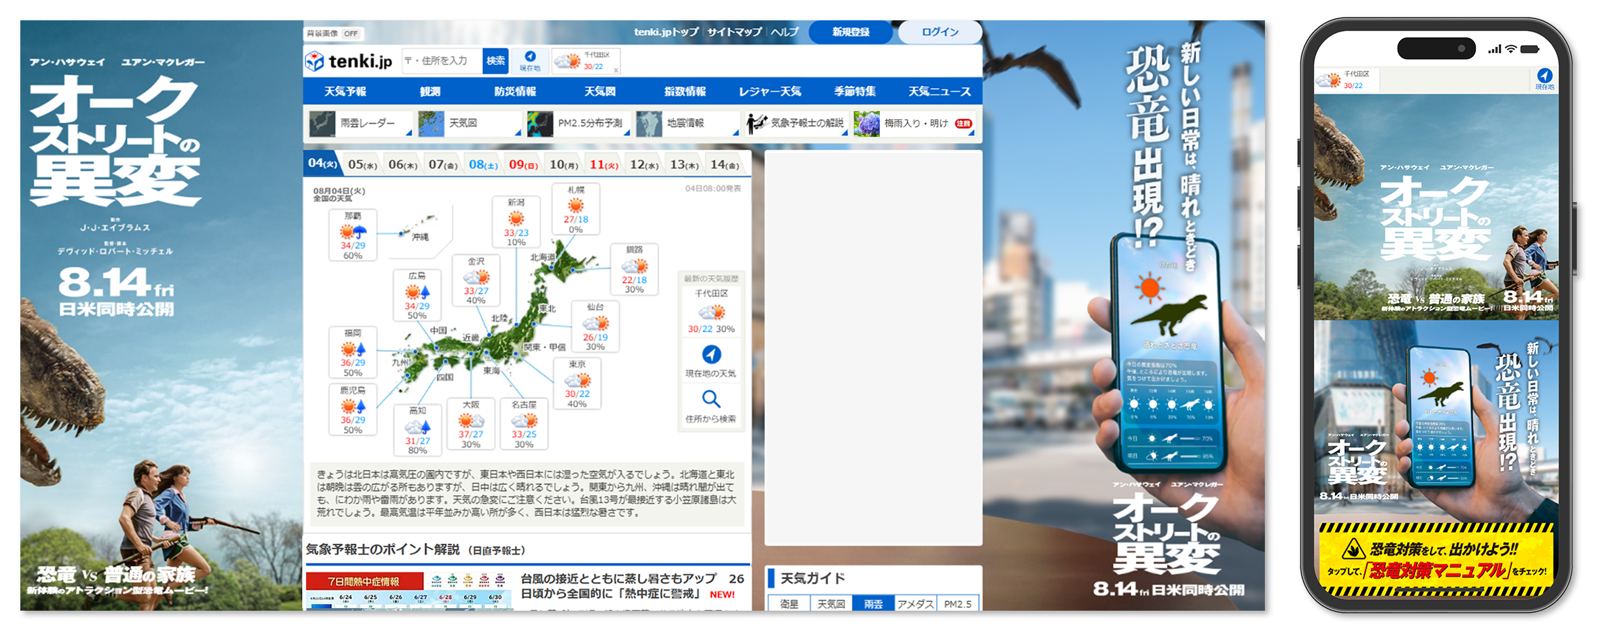Image resolution: width=1600 pixels, height=631 pixels.
Task: Click the 那覇 weather icon on map
Action: click(x=353, y=231)
